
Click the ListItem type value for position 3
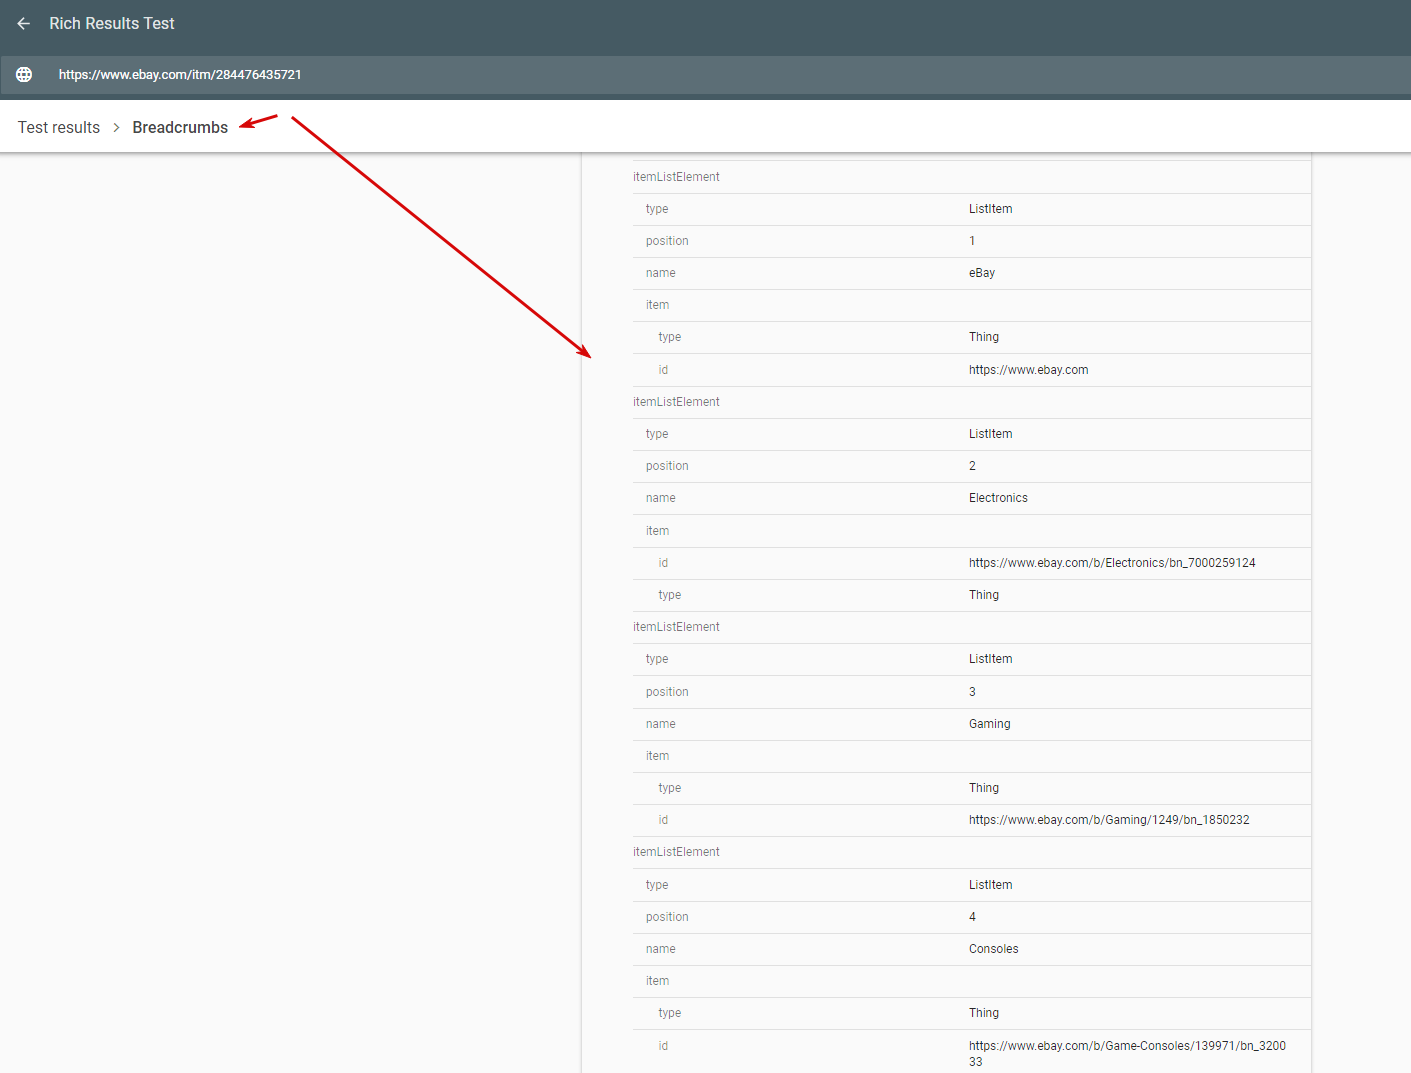coord(990,658)
